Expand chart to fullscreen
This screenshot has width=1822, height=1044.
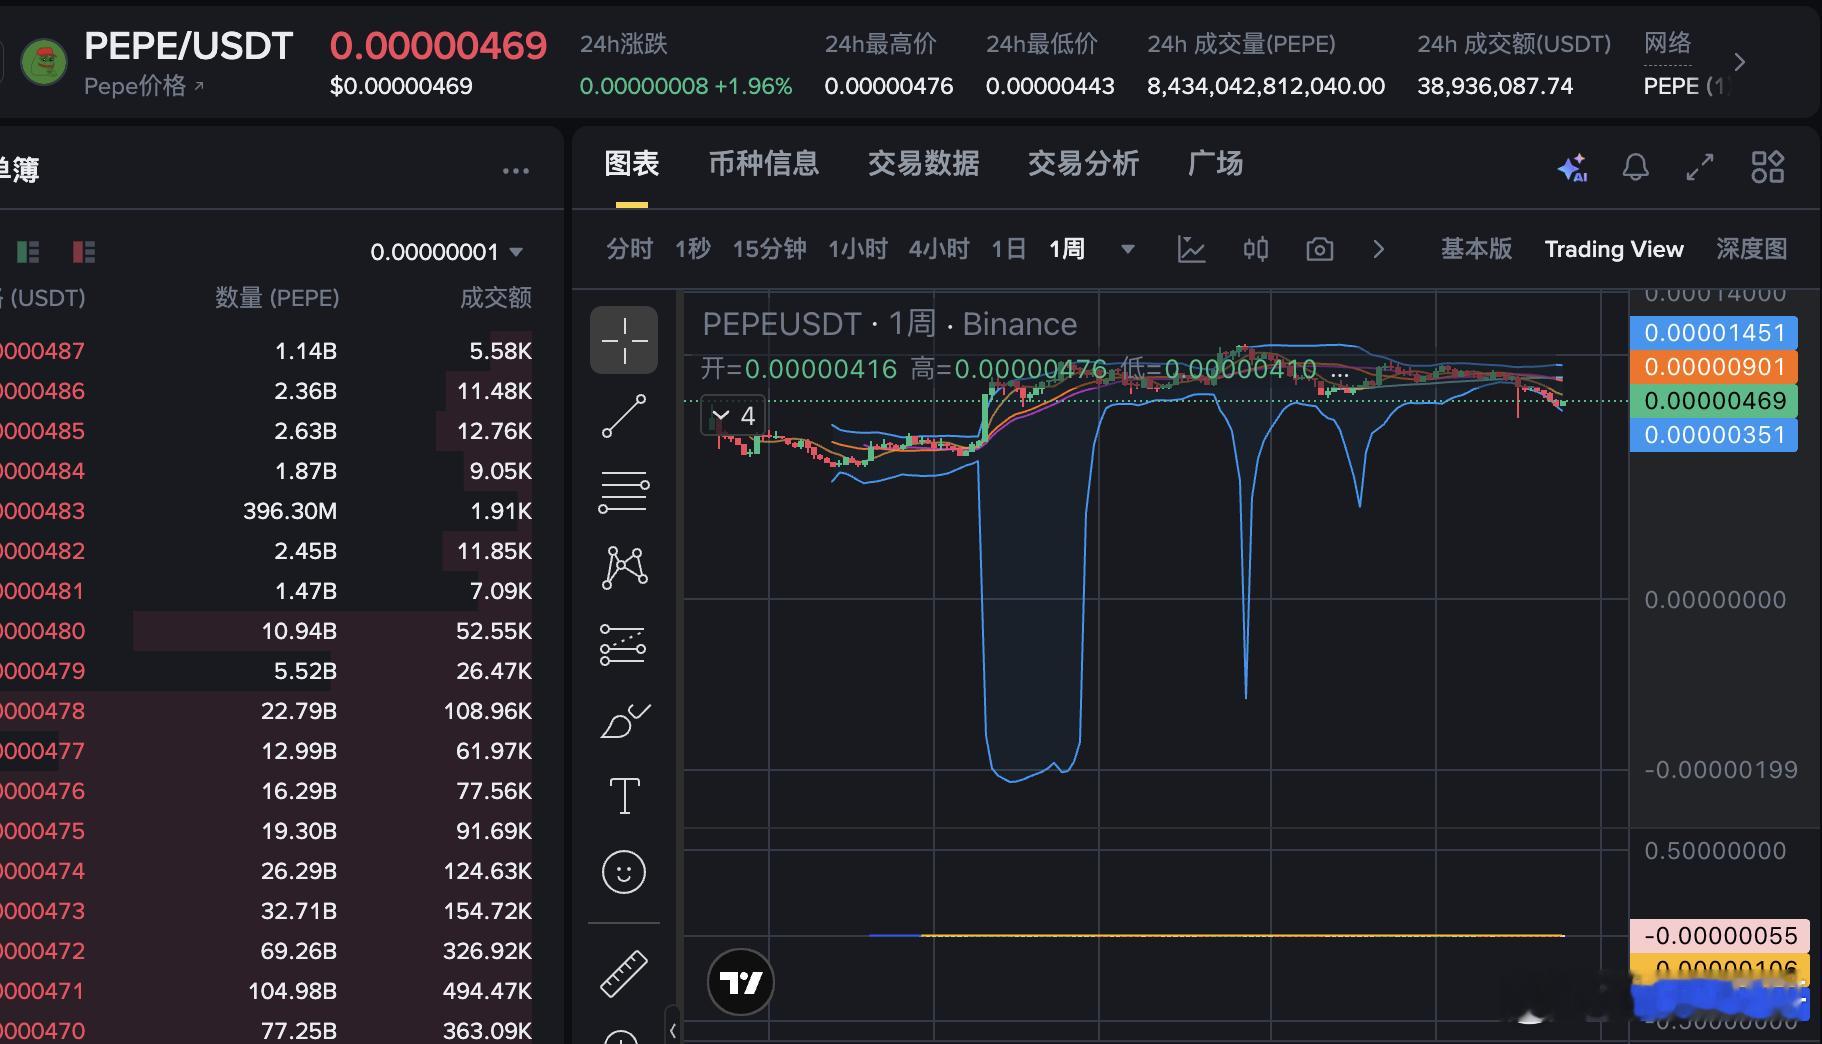click(1700, 167)
